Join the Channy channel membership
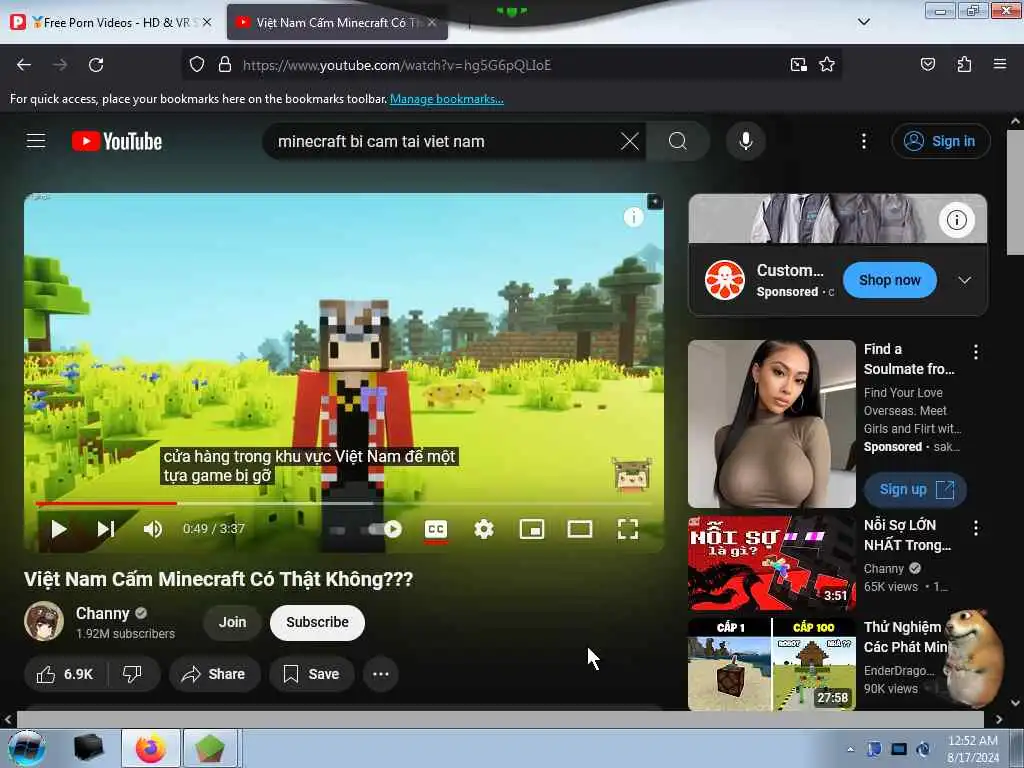The image size is (1024, 768). tap(232, 622)
